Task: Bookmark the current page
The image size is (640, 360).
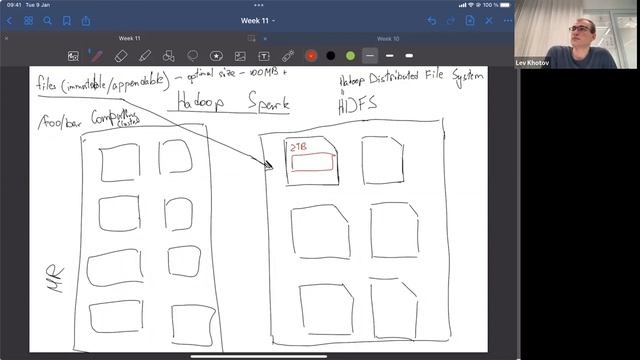Action: click(67, 20)
